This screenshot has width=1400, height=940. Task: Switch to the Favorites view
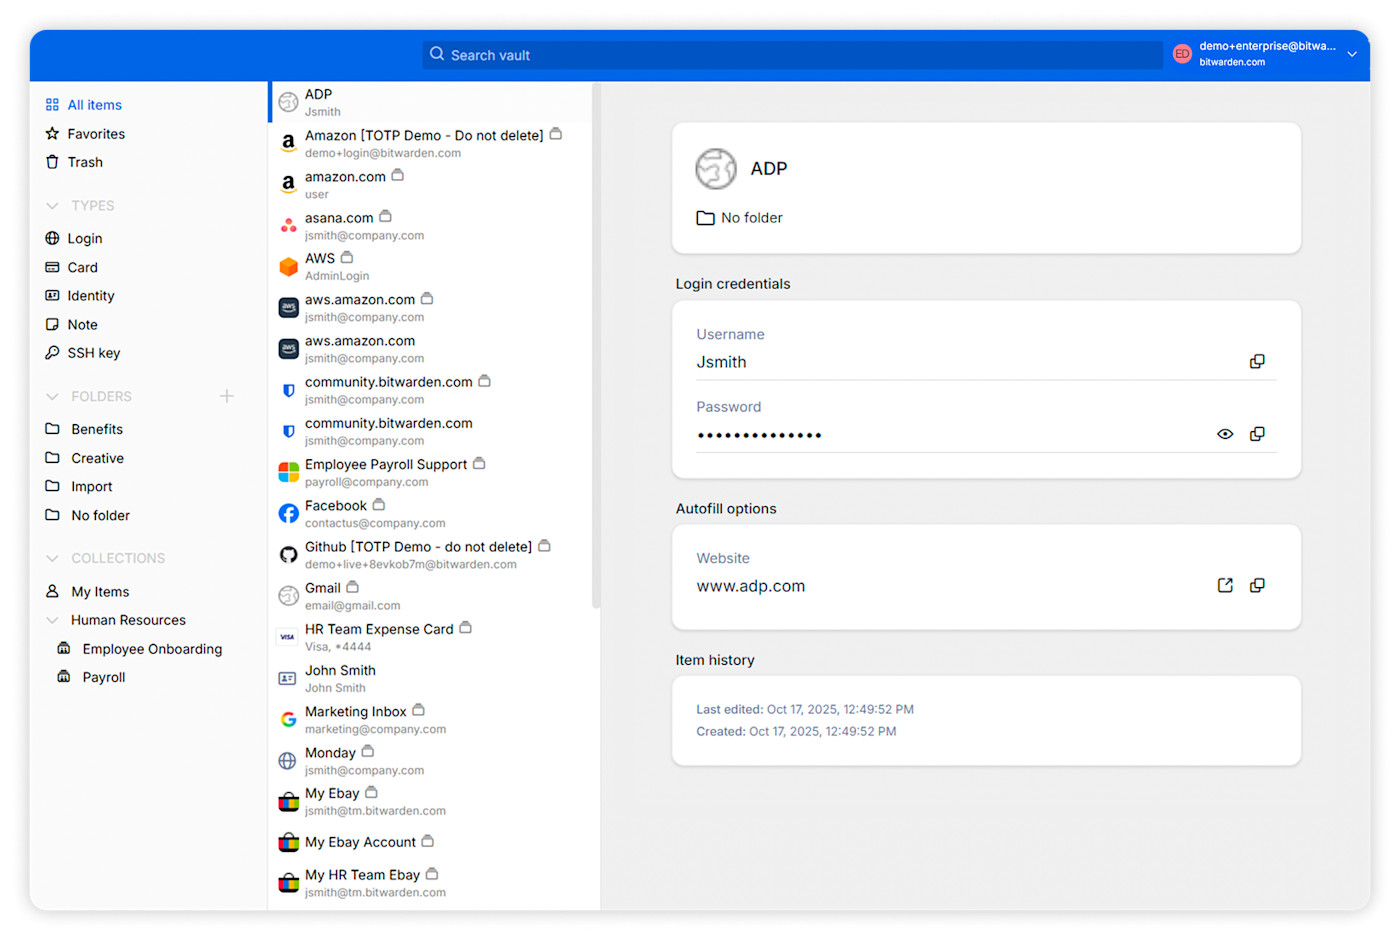(x=96, y=133)
